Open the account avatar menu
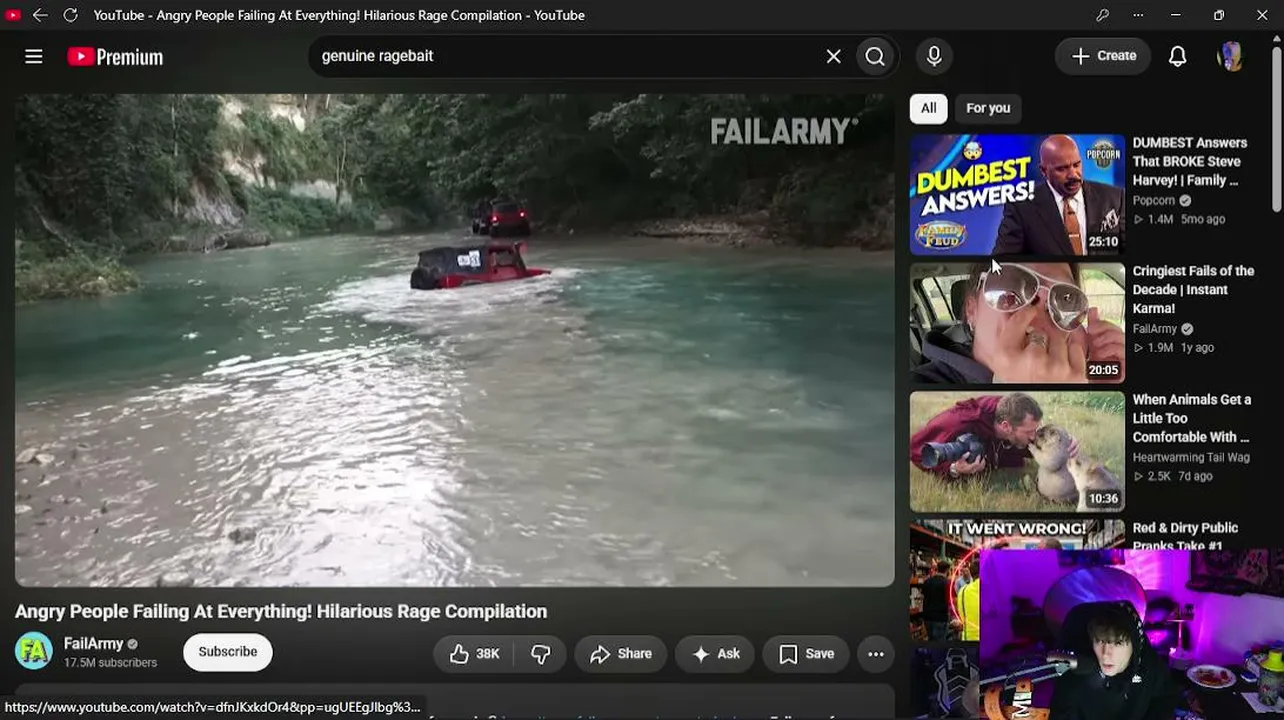1284x720 pixels. (1230, 57)
